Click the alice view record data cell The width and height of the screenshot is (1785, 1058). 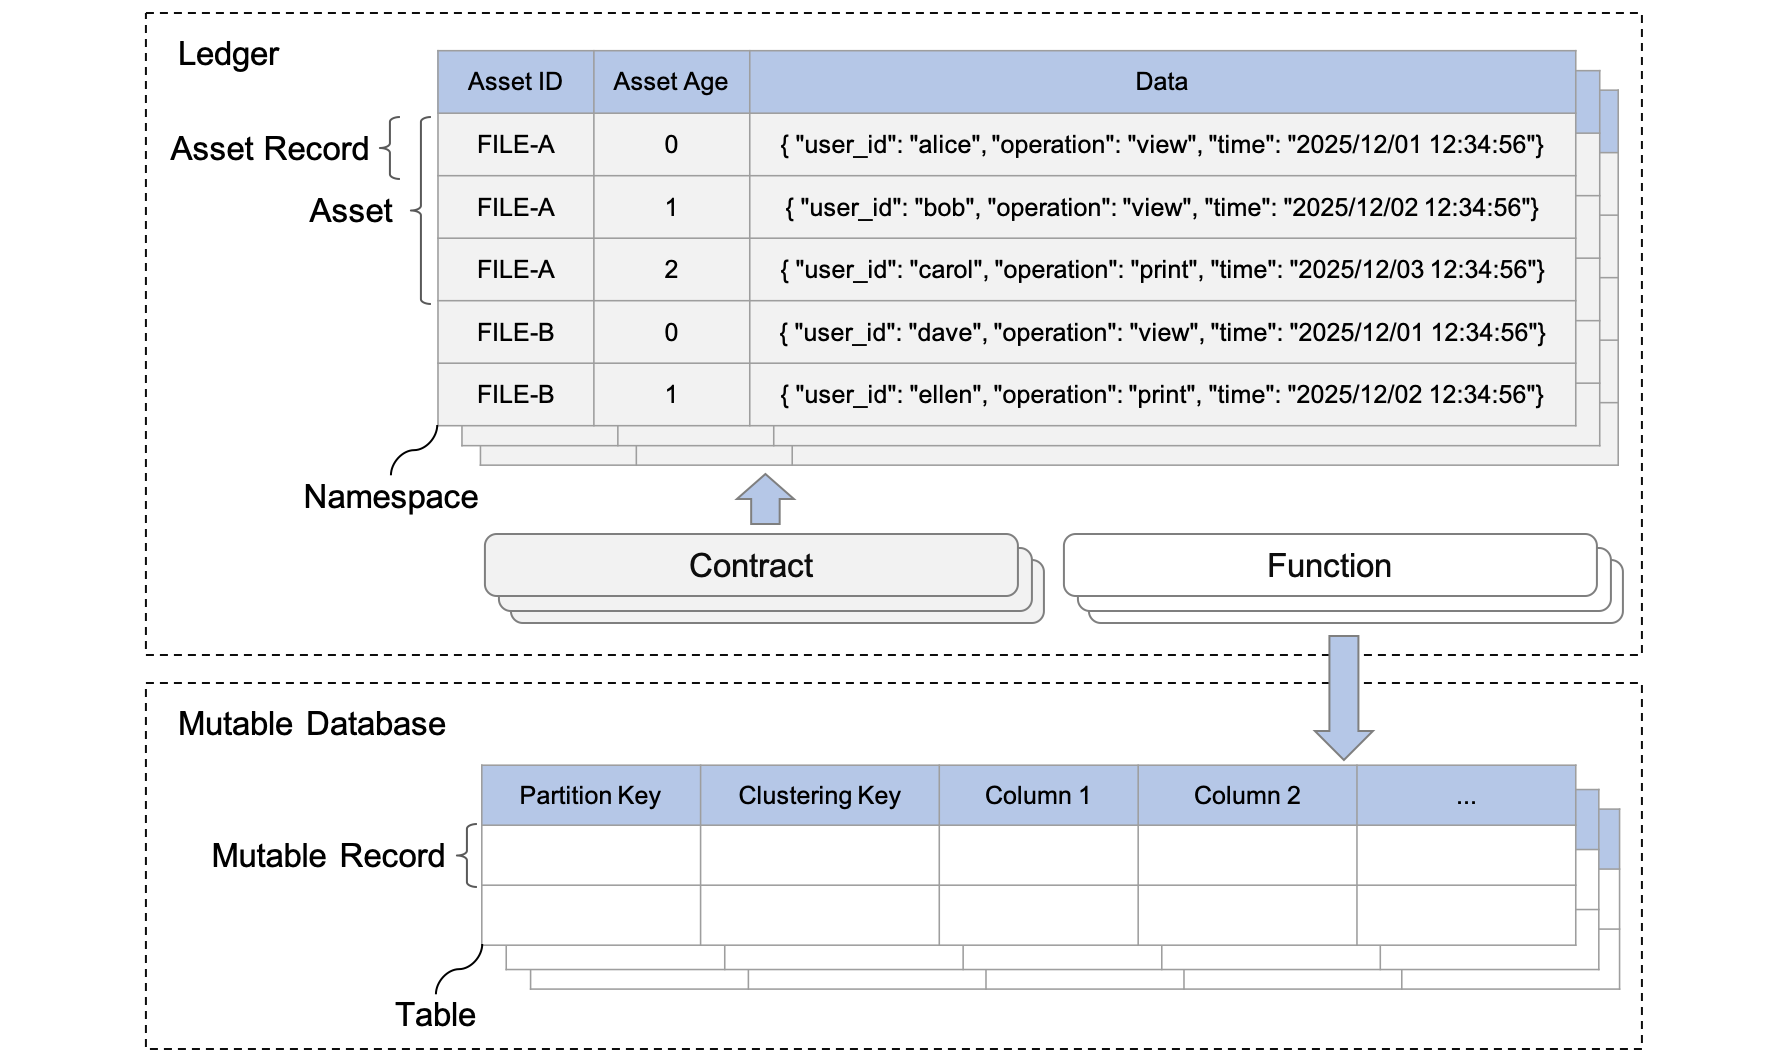click(x=1161, y=145)
